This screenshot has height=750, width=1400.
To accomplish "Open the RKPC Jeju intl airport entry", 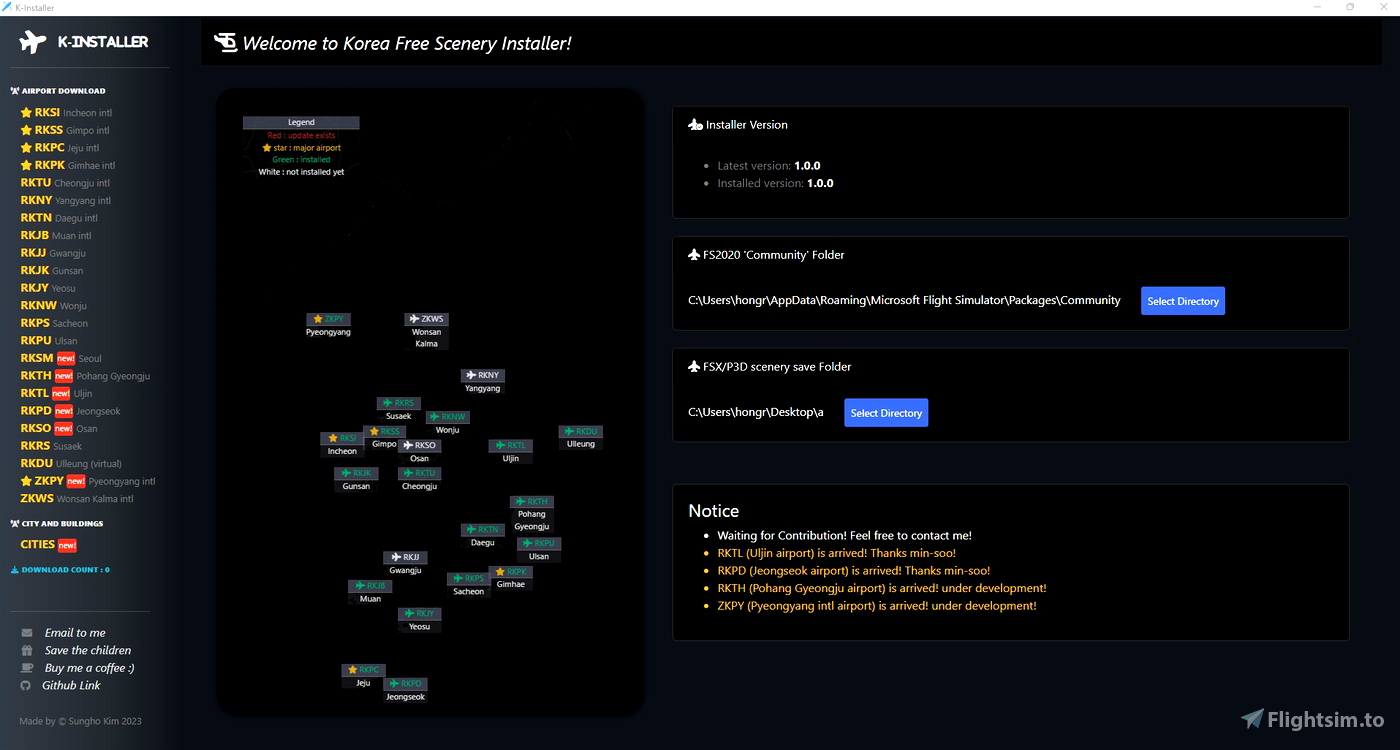I will click(60, 148).
